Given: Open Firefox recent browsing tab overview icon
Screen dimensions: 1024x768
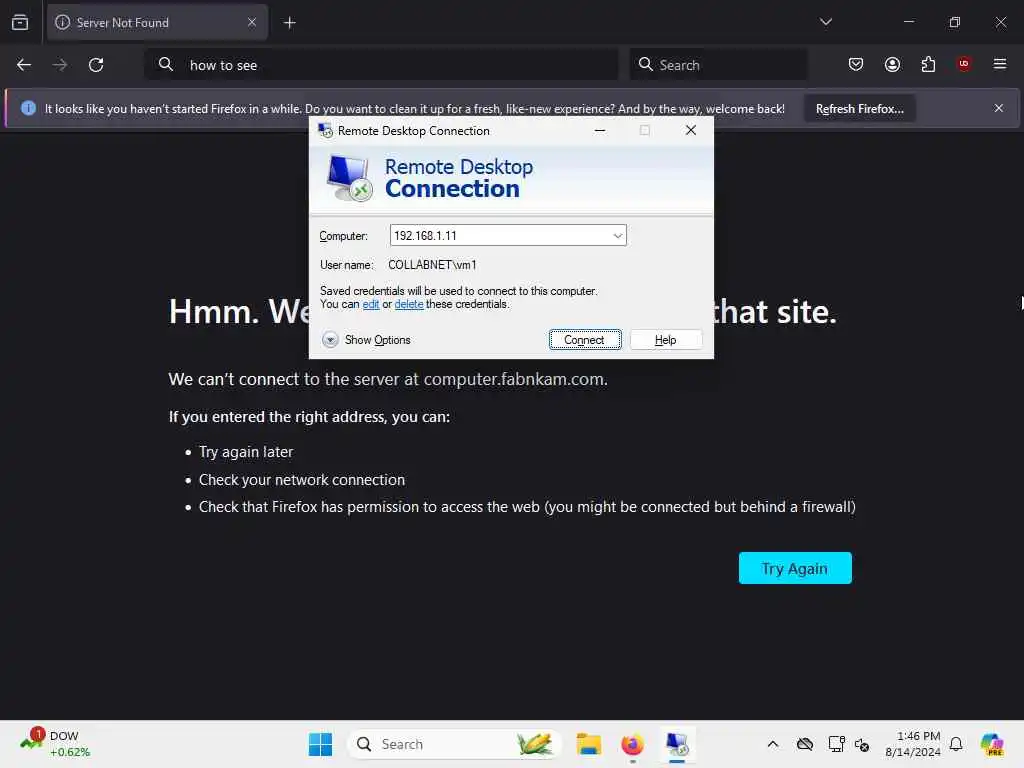Looking at the screenshot, I should (20, 23).
